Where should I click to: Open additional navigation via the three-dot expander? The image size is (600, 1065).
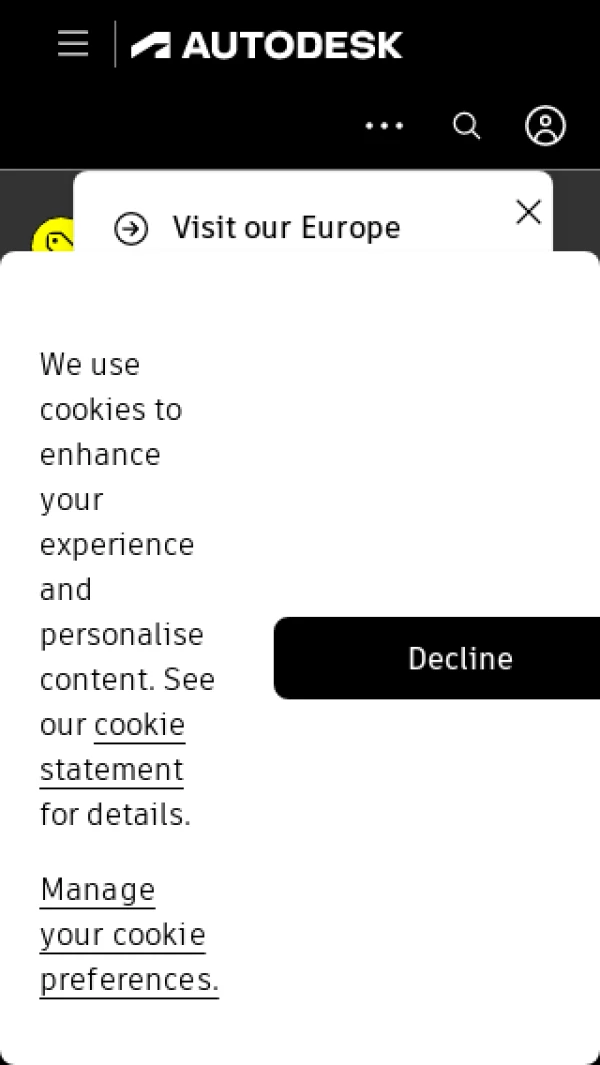tap(385, 126)
